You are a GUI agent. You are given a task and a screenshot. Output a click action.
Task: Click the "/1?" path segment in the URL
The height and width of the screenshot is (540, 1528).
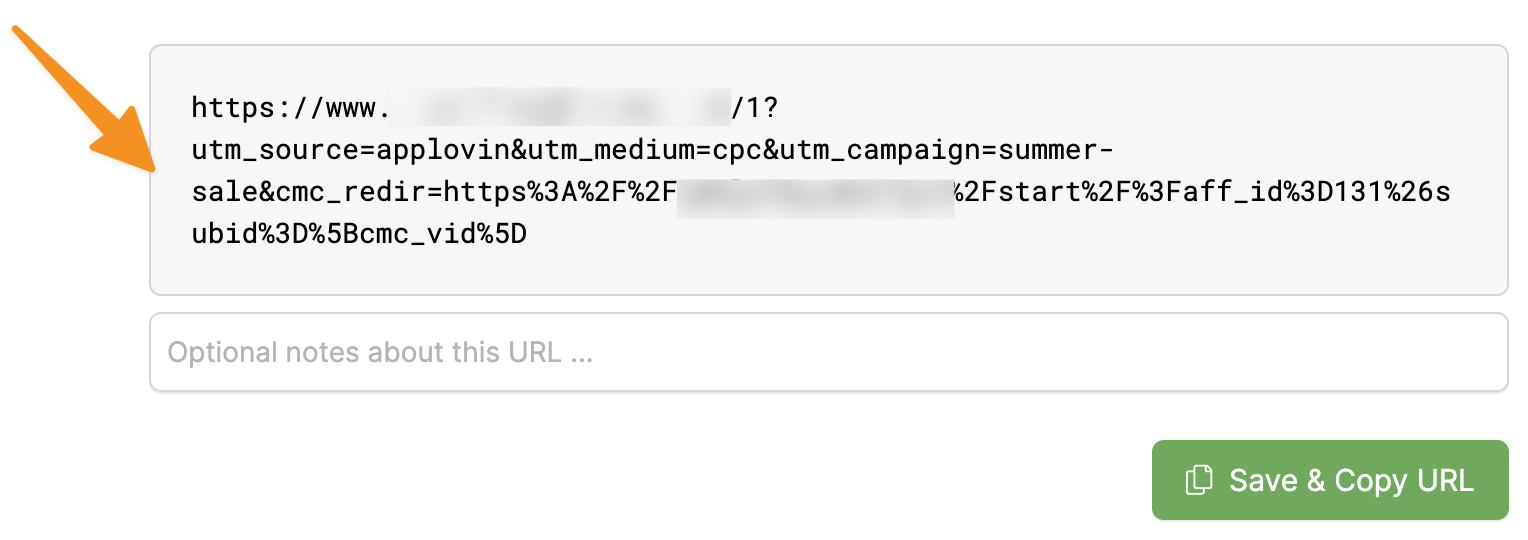coord(762,107)
